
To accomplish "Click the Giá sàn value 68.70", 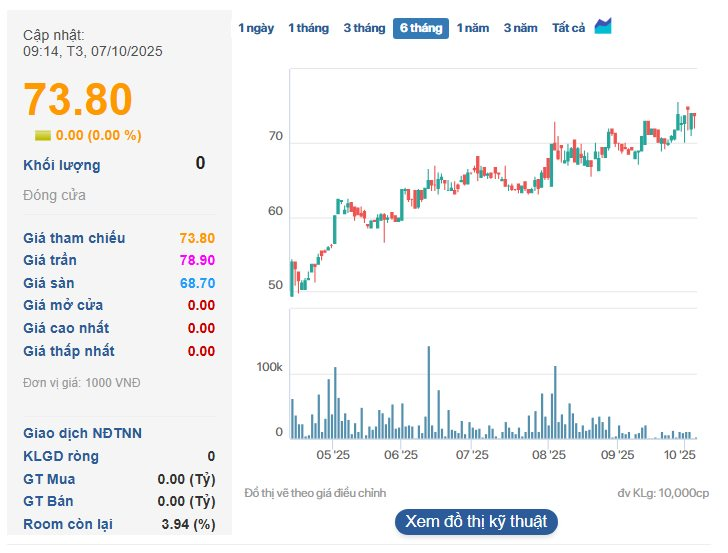I will pyautogui.click(x=197, y=283).
